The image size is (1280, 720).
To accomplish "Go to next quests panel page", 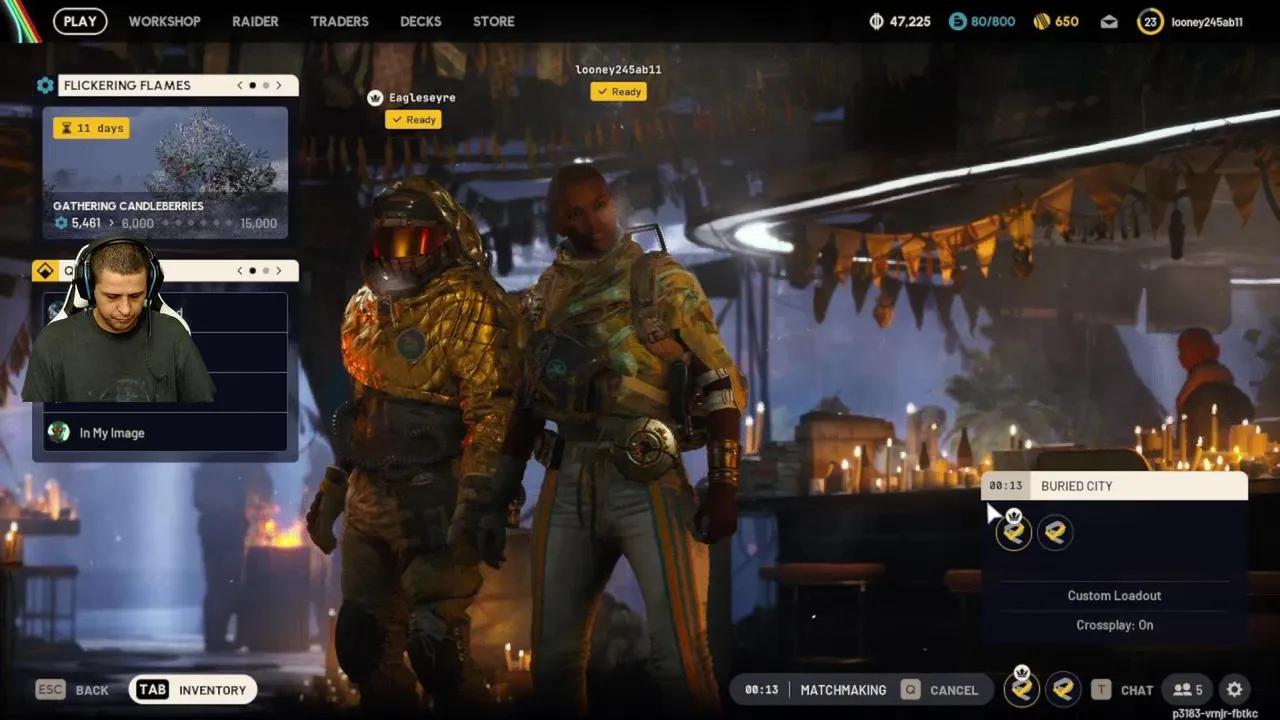I will point(278,270).
